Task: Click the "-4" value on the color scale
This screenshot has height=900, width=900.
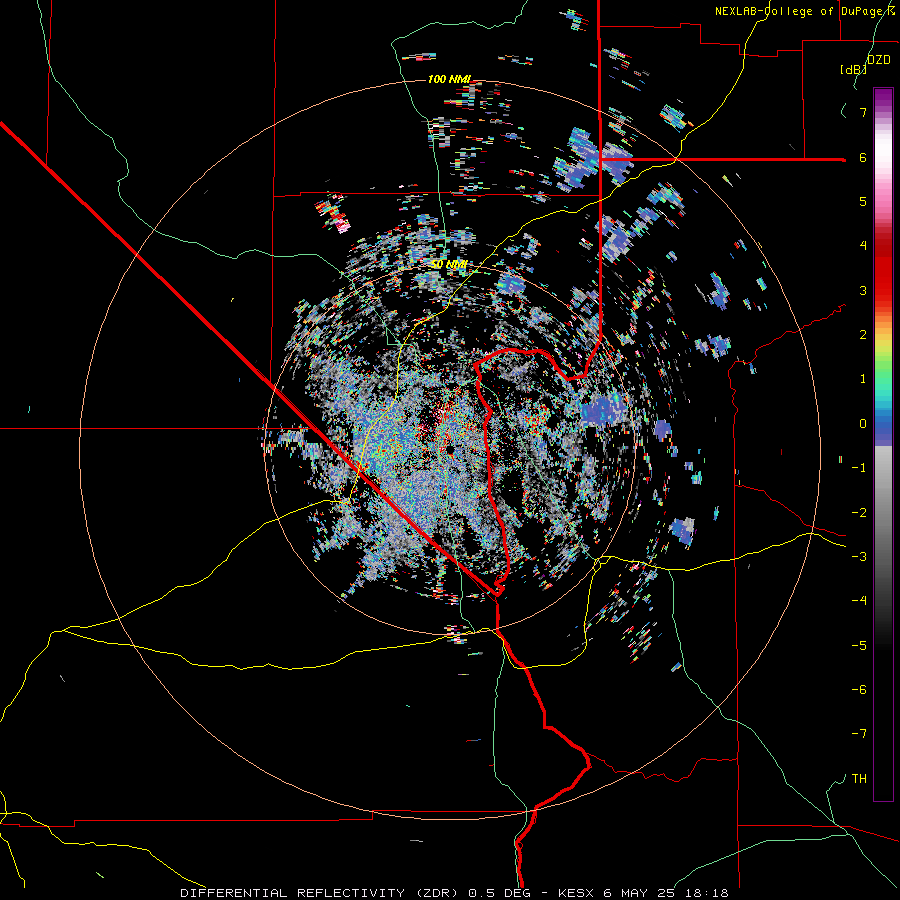Action: pos(859,601)
